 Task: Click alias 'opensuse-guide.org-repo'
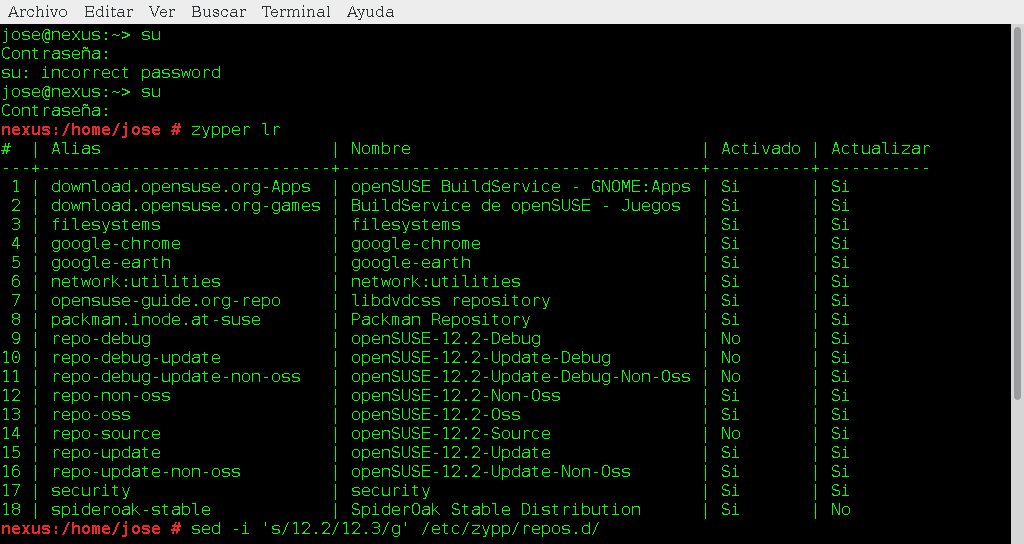pos(166,300)
